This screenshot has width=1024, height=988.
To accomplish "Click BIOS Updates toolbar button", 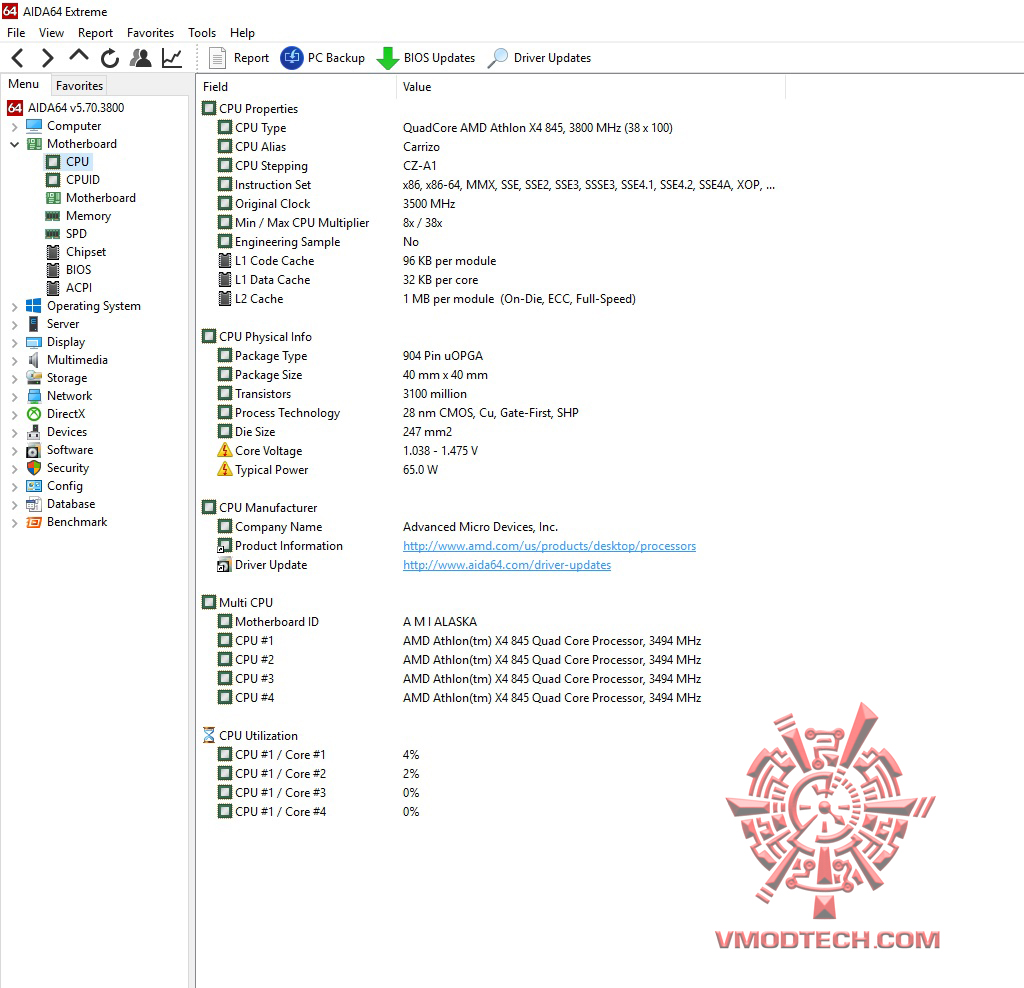I will pyautogui.click(x=426, y=58).
